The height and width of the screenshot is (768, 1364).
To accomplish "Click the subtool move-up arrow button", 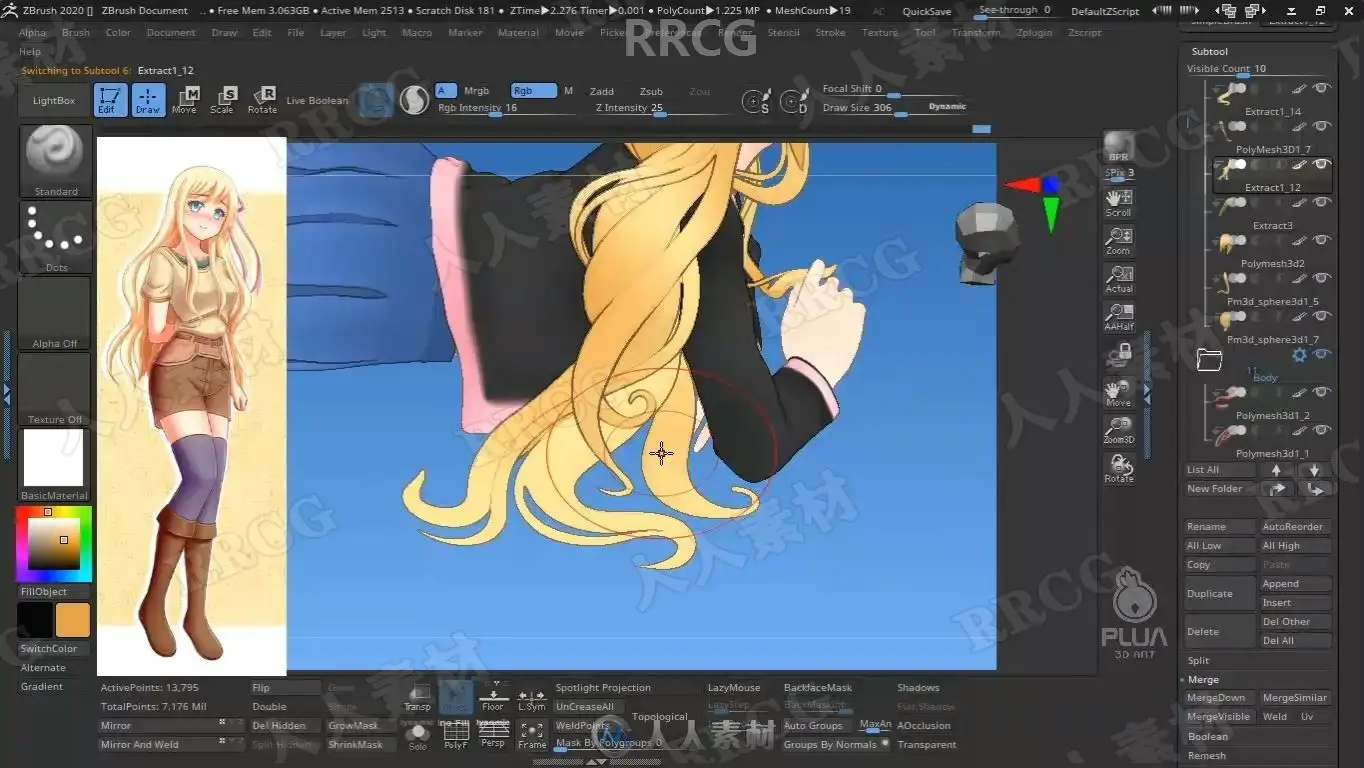I will coord(1276,470).
